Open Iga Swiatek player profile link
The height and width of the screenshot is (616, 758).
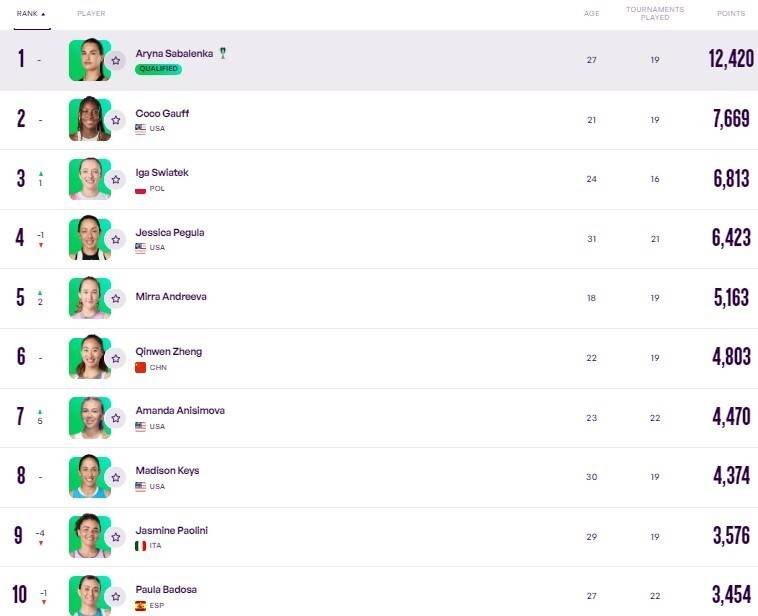point(162,173)
